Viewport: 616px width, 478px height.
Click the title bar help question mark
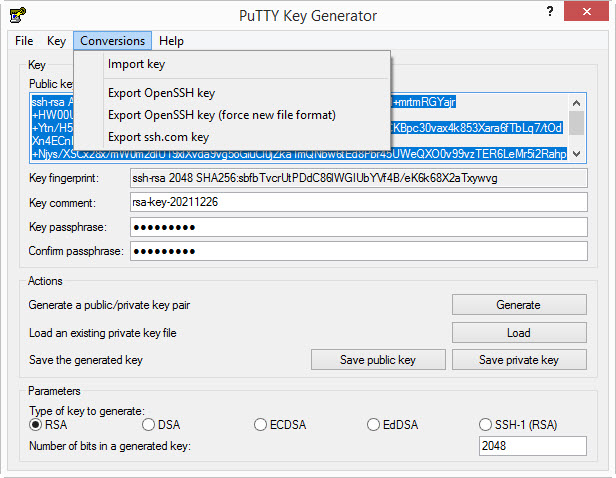pyautogui.click(x=550, y=11)
